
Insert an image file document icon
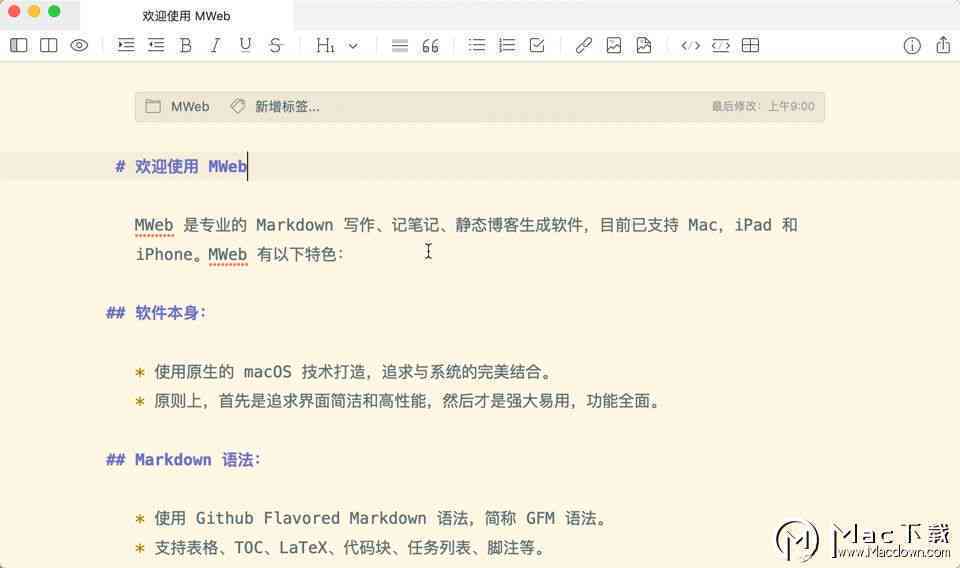(643, 45)
